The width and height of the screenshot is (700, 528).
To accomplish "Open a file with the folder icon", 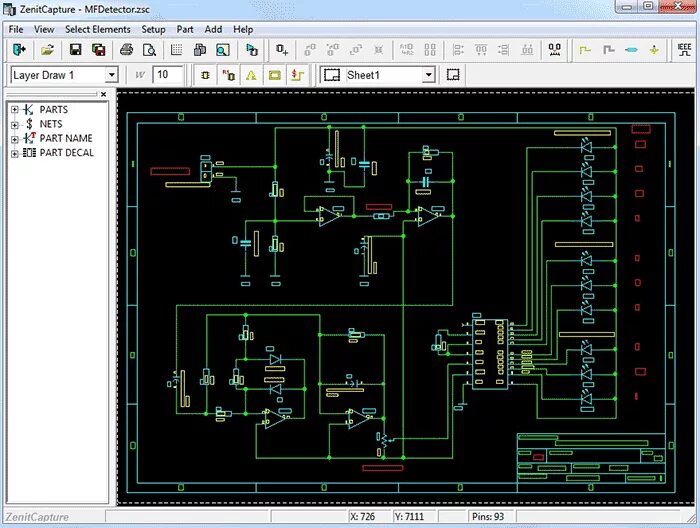I will coord(47,50).
